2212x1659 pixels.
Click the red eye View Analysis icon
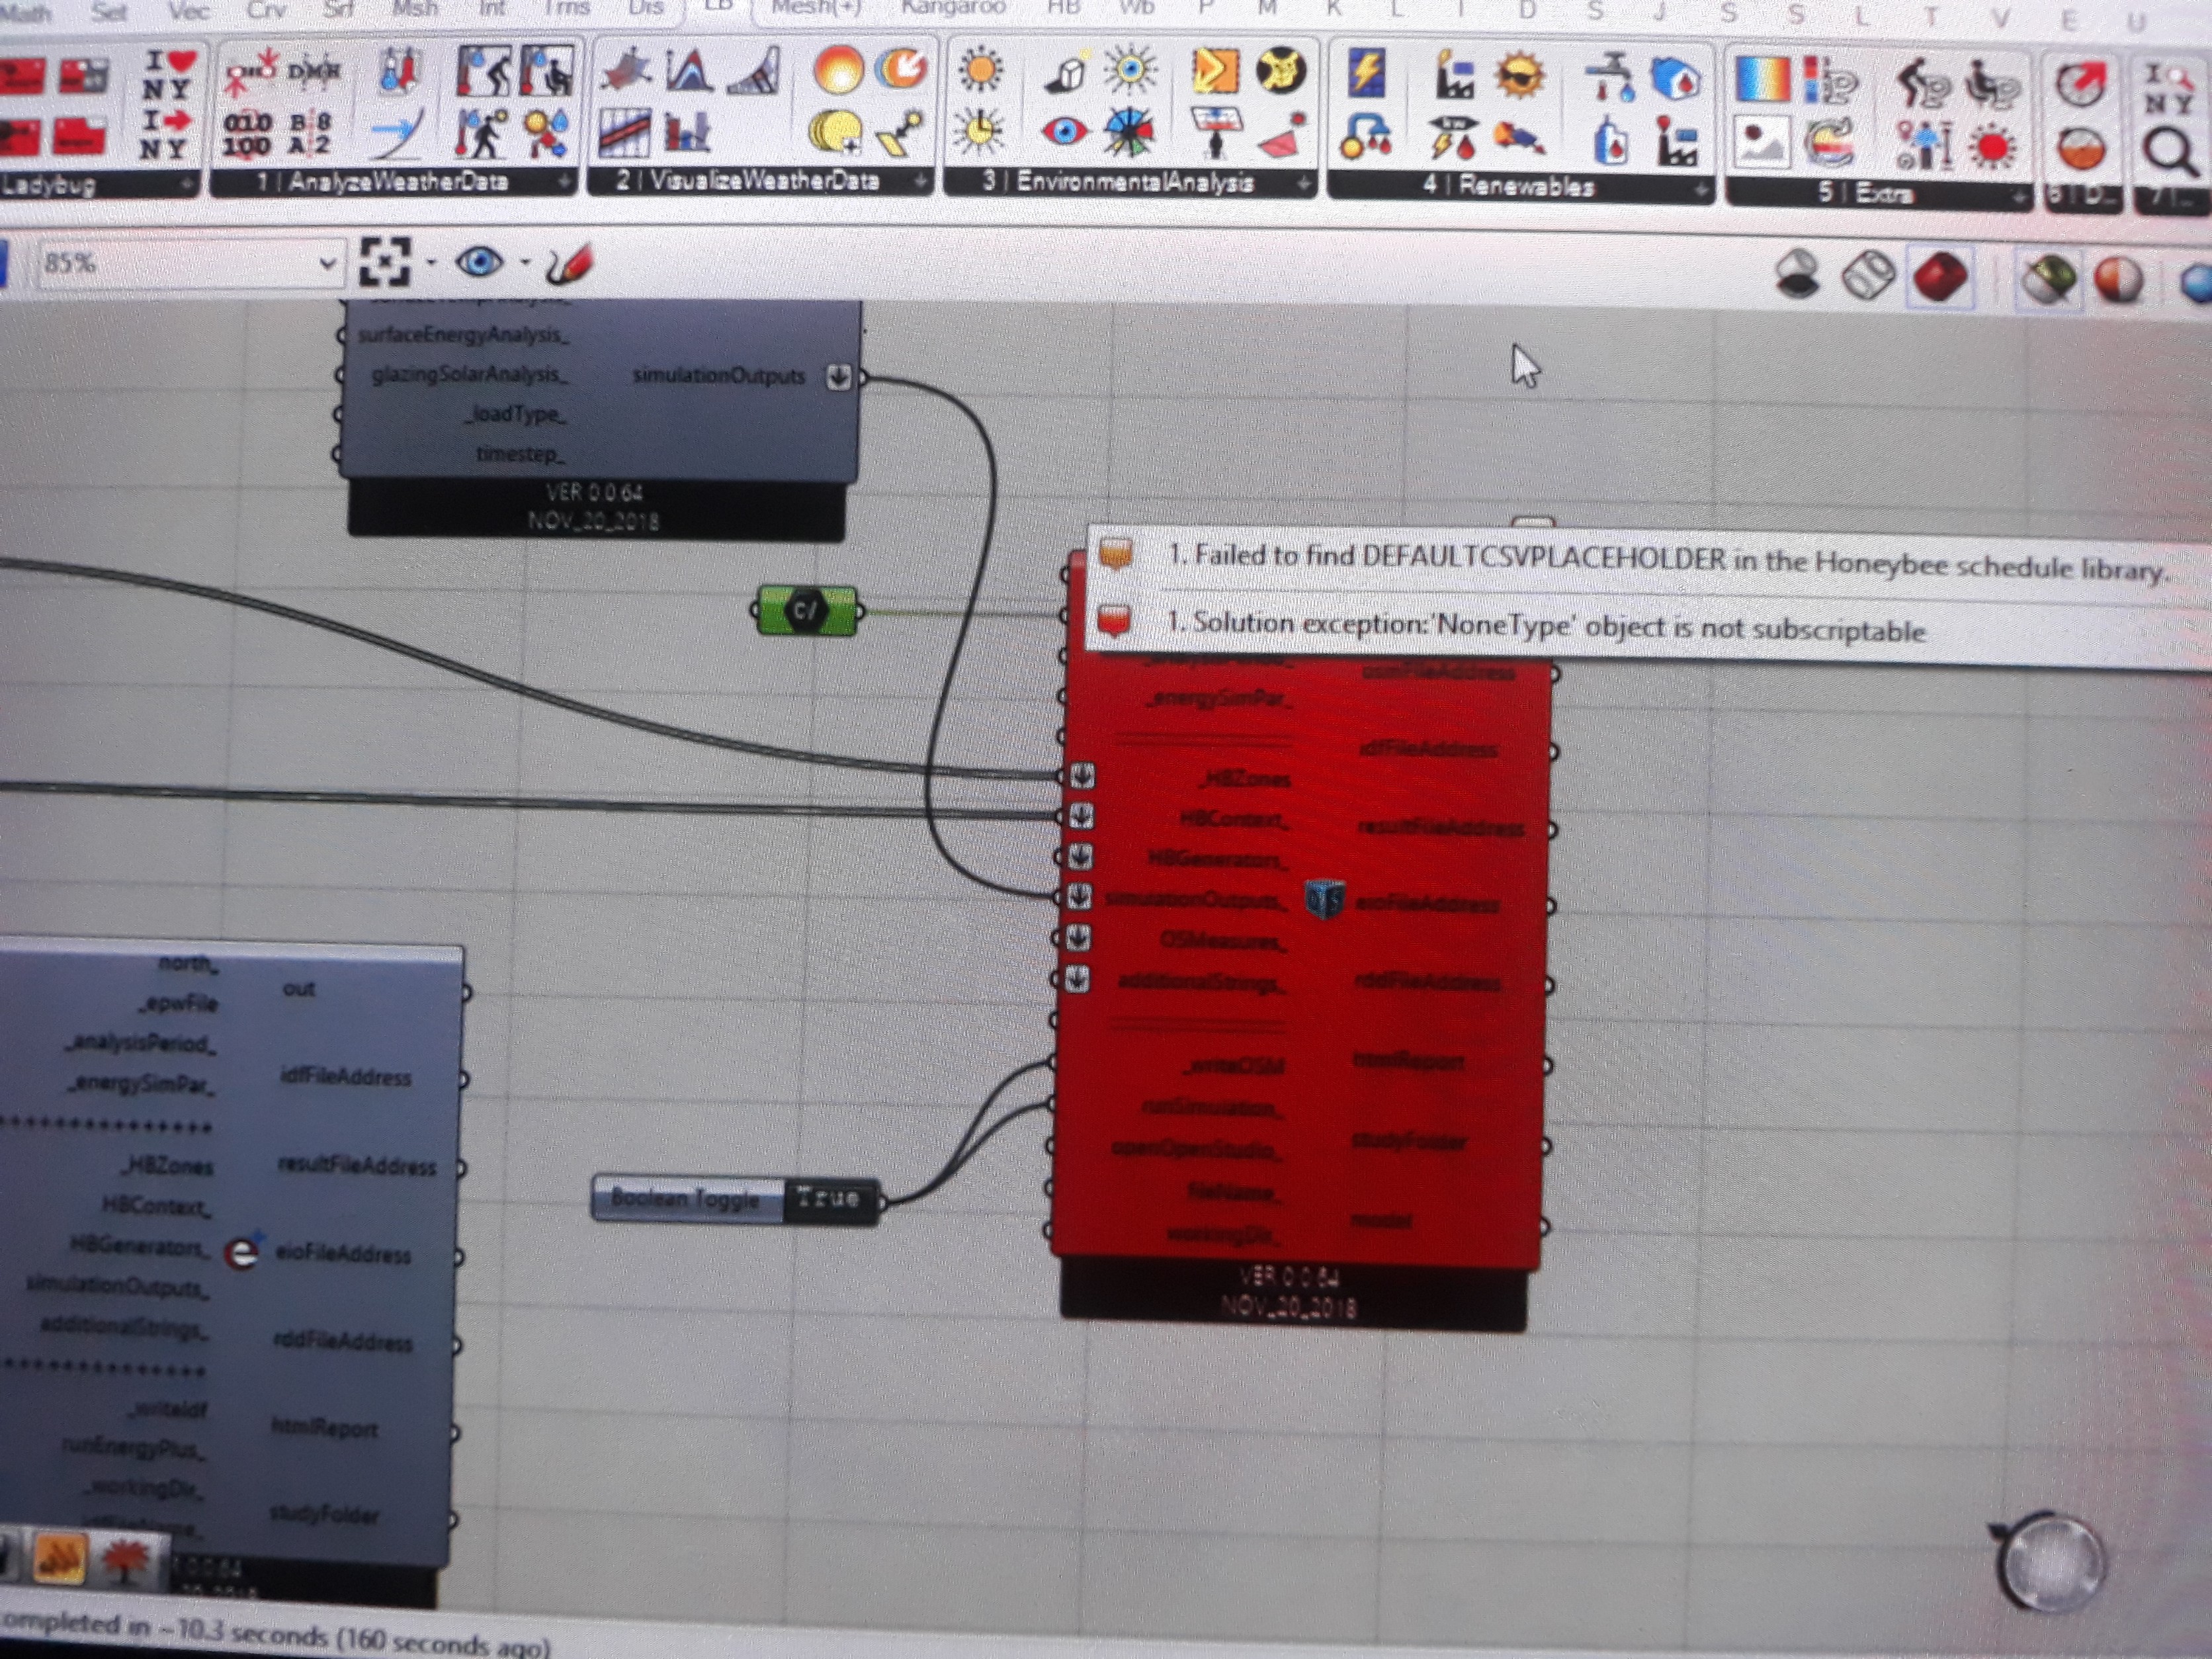1064,131
